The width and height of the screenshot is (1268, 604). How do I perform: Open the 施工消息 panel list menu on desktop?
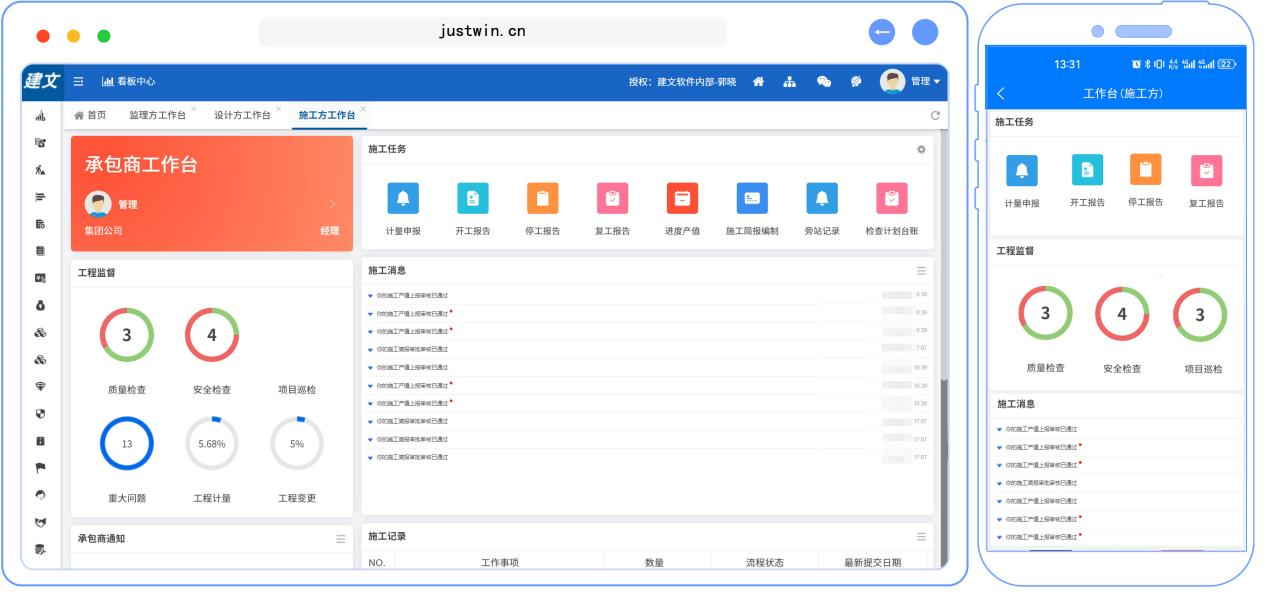pyautogui.click(x=921, y=271)
